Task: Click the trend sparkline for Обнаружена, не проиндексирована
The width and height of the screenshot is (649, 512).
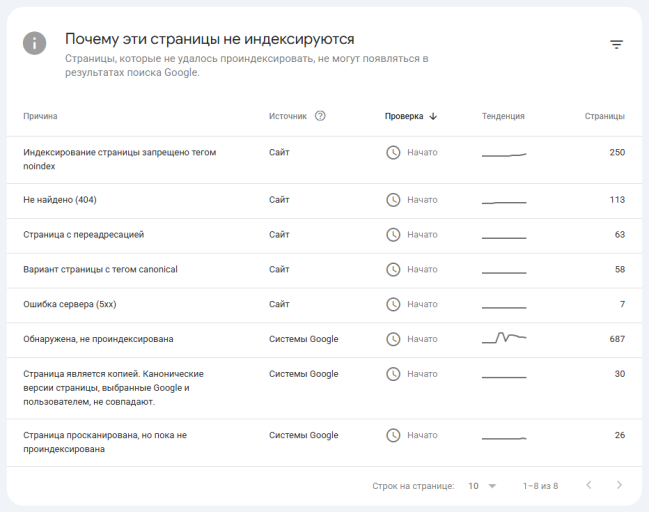Action: [x=504, y=338]
